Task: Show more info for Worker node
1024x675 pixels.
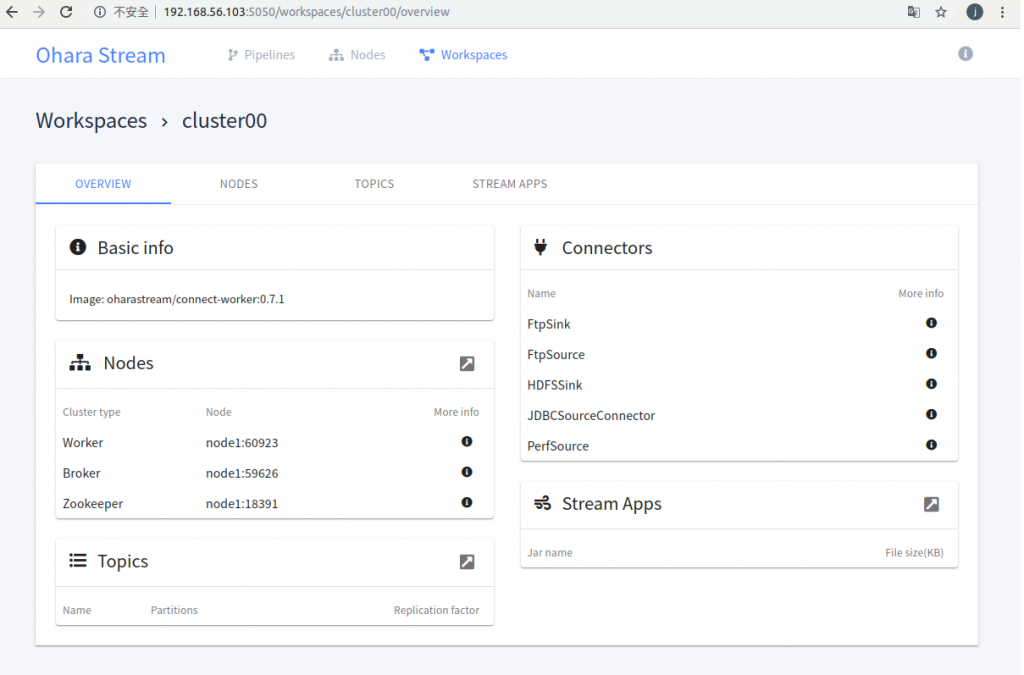Action: point(466,441)
